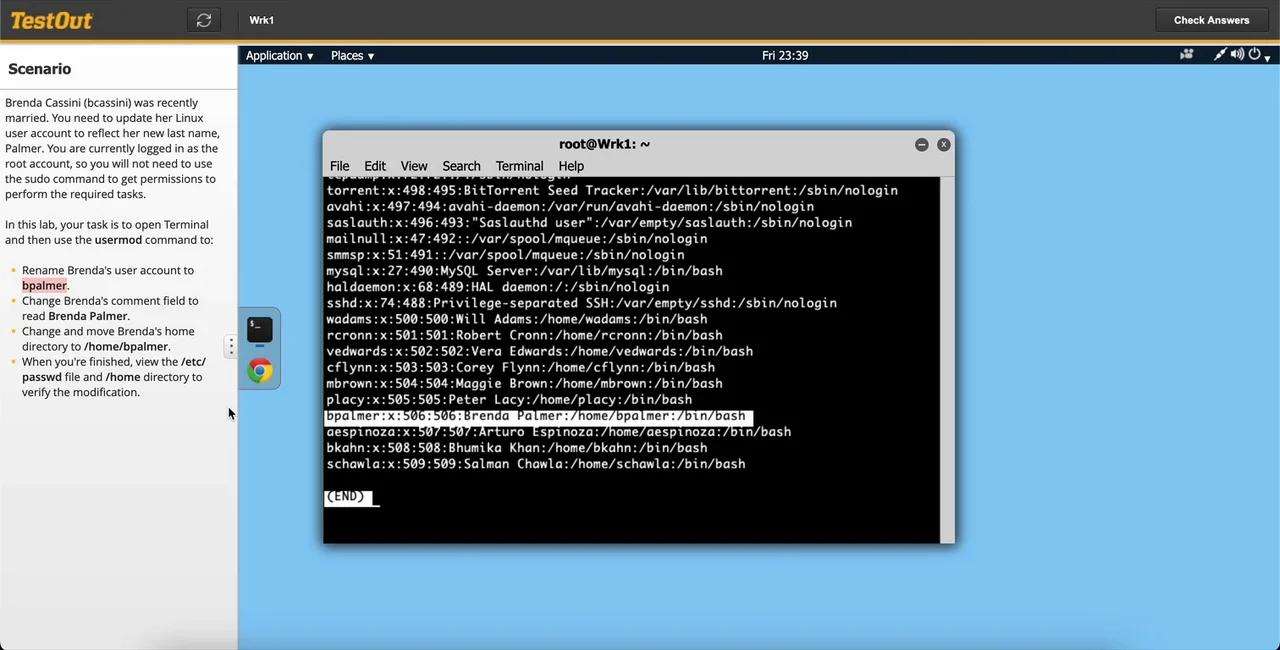Screen dimensions: 1280x650
Task: Select the Wrk1 workstation tab
Action: coord(261,19)
